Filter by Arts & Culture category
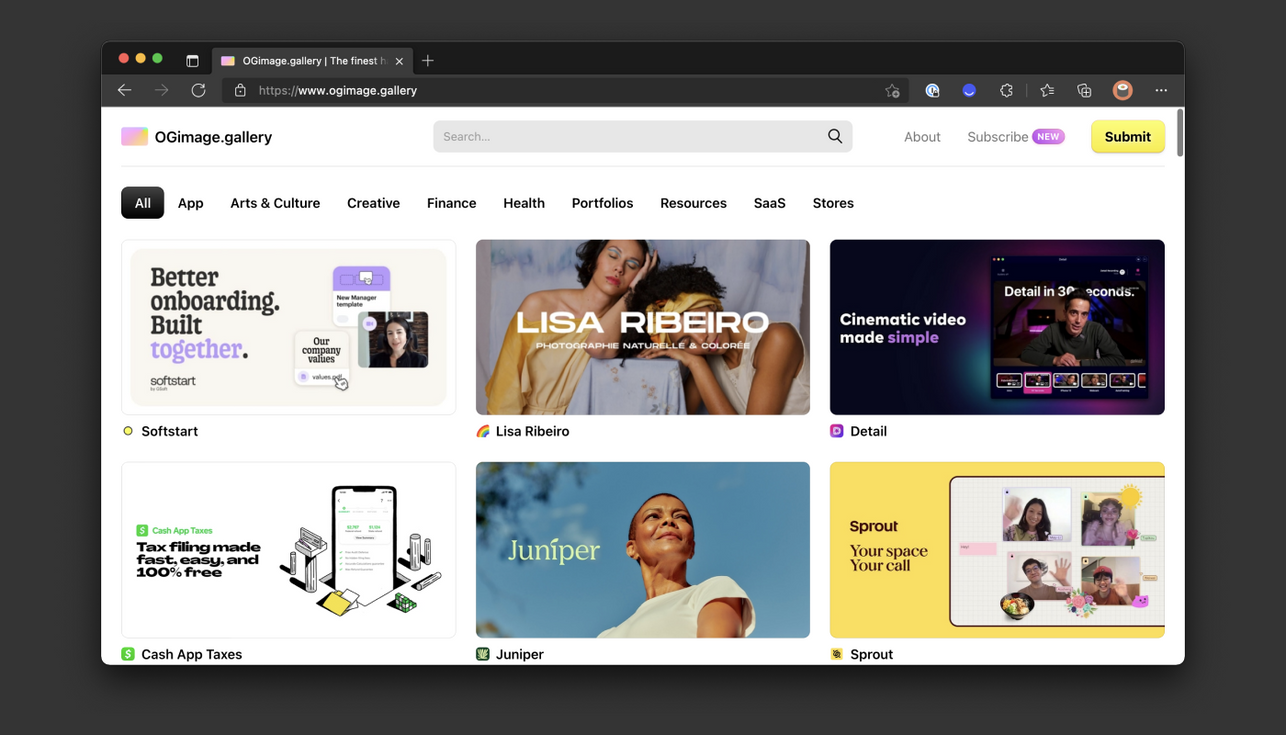The height and width of the screenshot is (735, 1286). click(275, 203)
